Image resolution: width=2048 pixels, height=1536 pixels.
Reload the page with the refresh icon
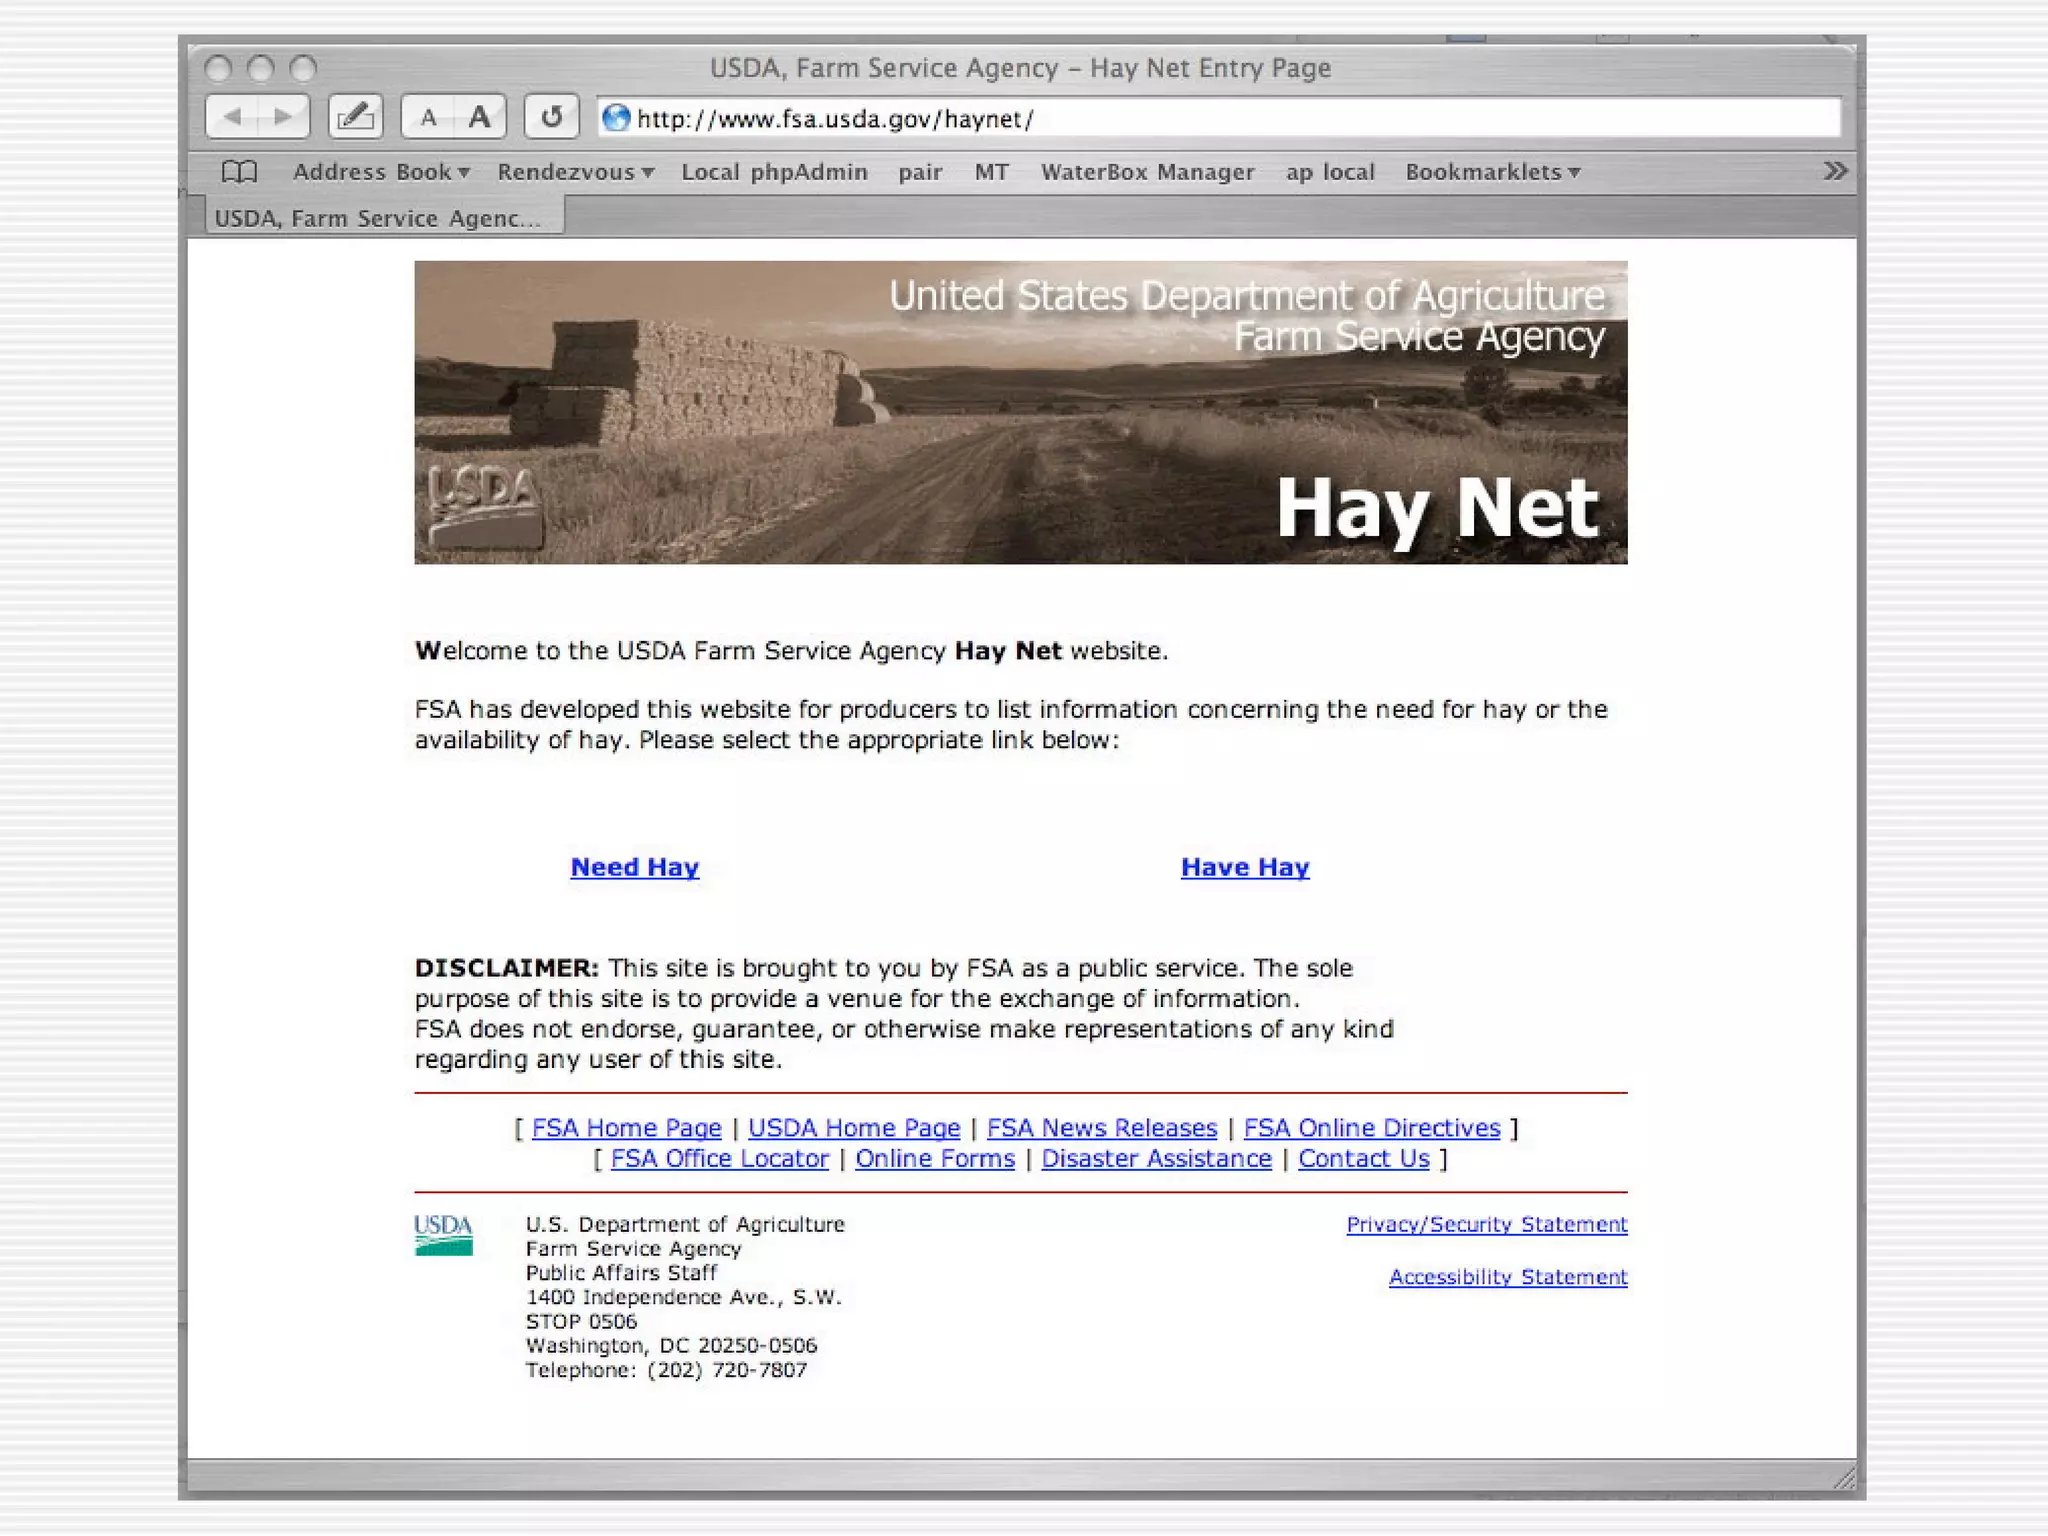(551, 117)
